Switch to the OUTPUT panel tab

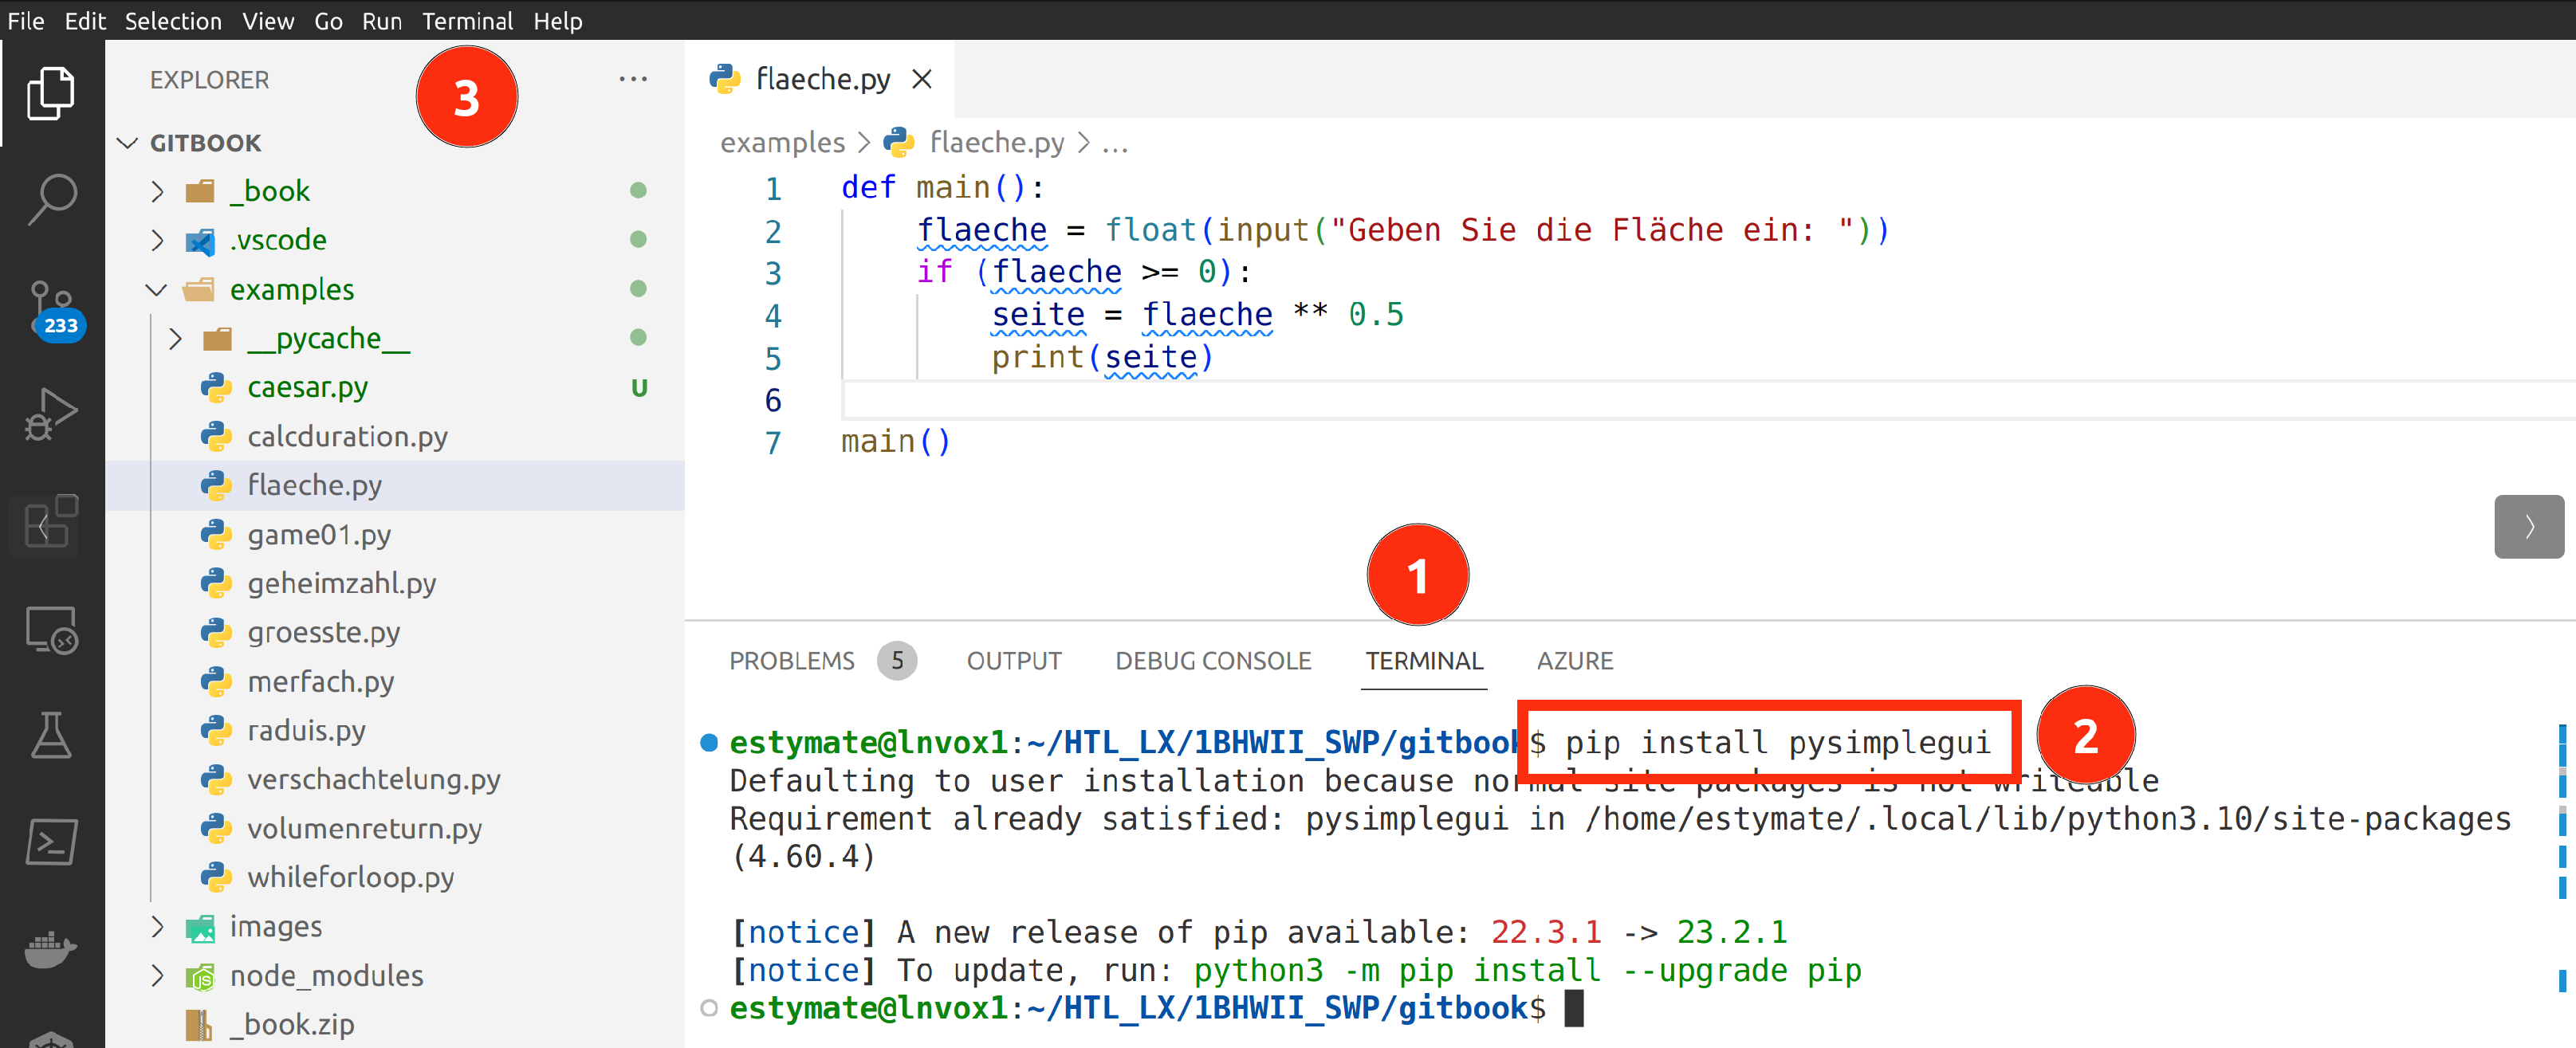tap(1014, 661)
